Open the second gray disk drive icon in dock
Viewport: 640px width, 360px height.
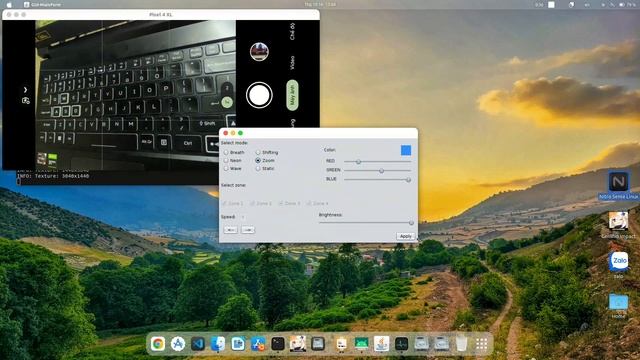(x=441, y=344)
